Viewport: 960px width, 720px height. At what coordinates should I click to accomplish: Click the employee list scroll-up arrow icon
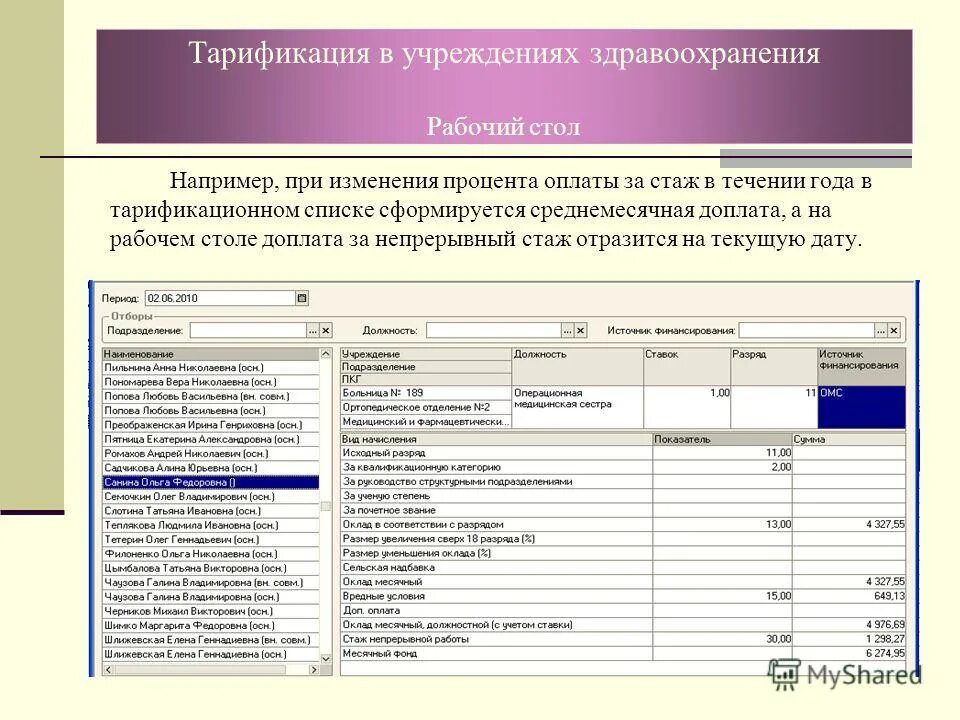click(x=326, y=352)
